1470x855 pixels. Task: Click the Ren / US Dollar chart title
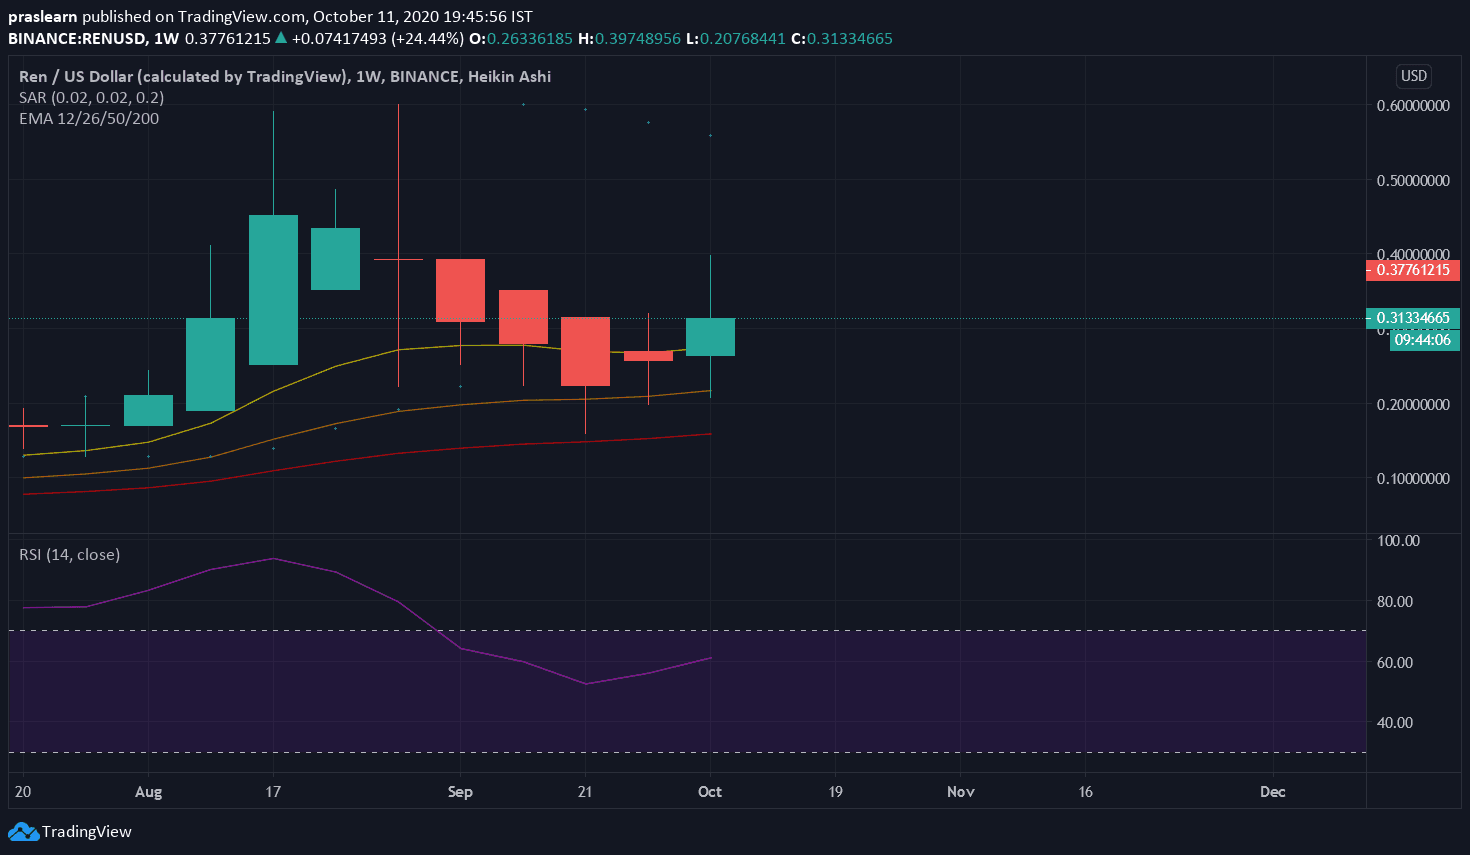(285, 76)
